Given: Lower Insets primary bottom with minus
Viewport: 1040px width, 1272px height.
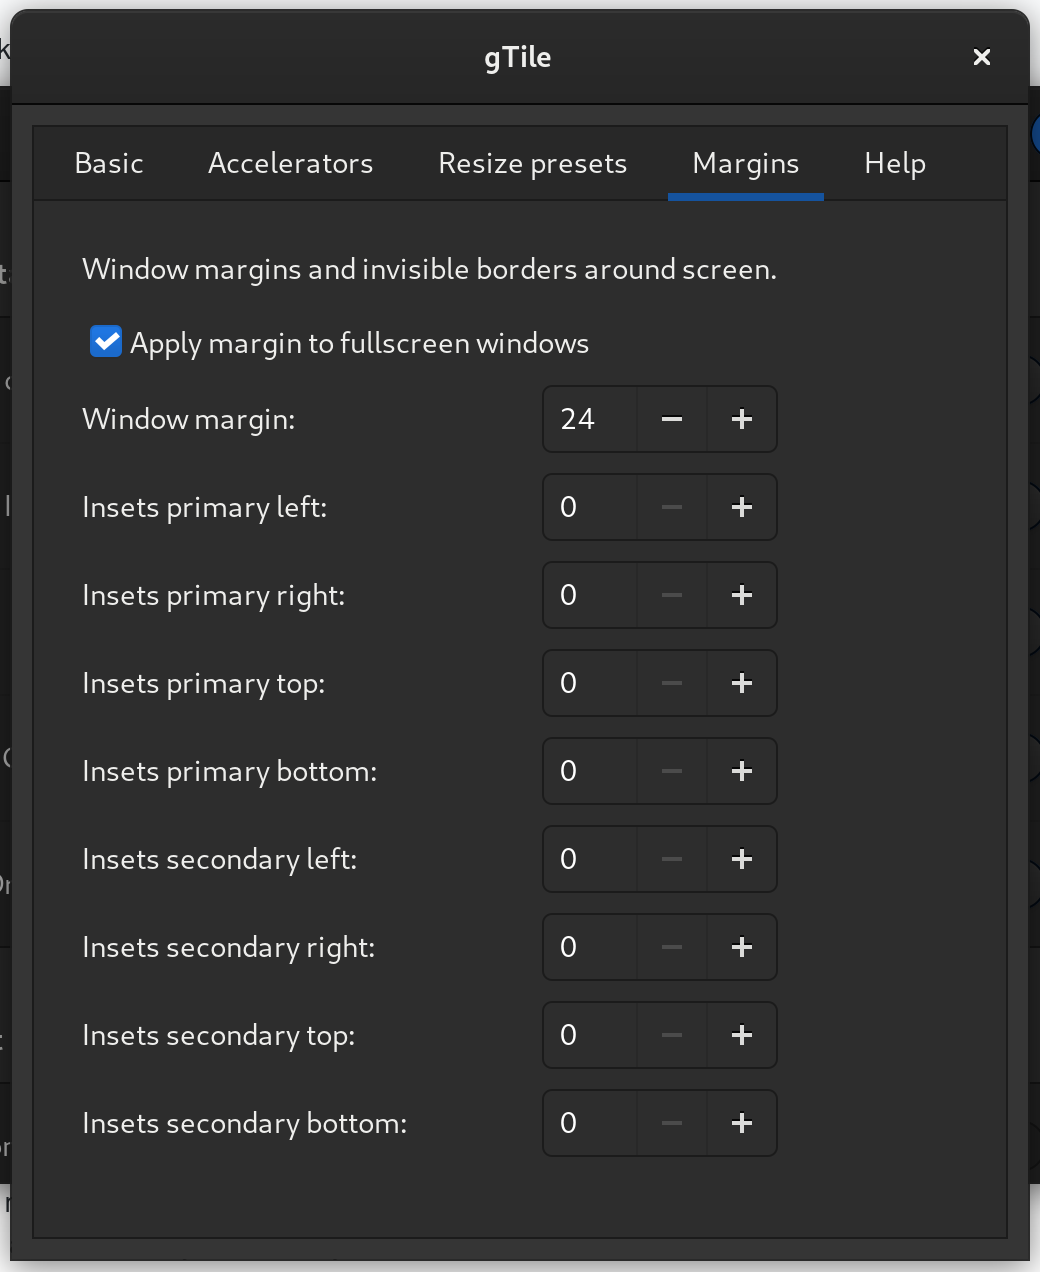Looking at the screenshot, I should [x=672, y=771].
